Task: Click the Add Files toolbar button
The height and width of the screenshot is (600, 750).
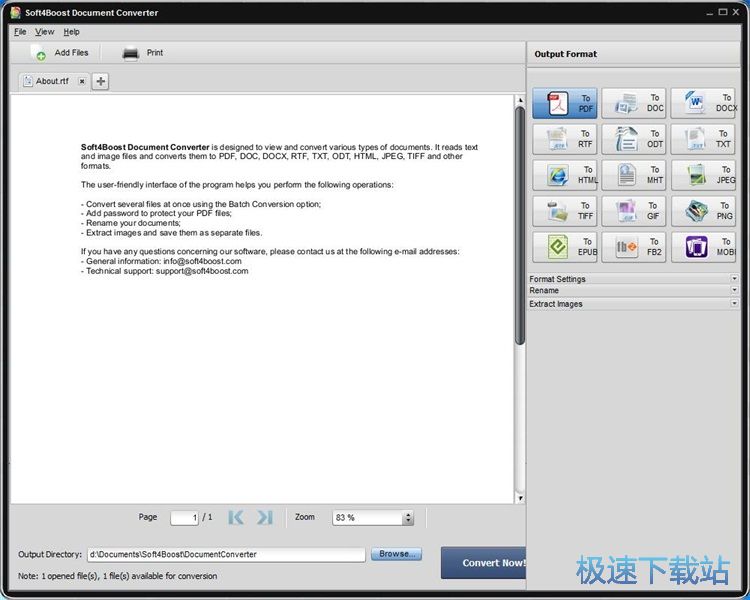Action: [60, 53]
